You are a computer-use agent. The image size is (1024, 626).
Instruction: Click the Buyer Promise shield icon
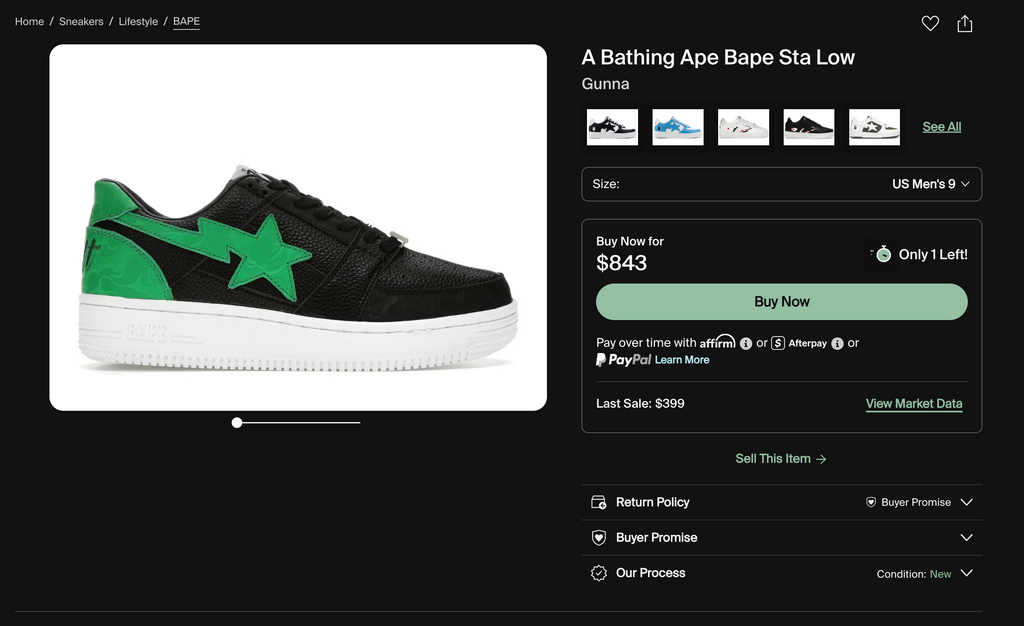point(599,538)
